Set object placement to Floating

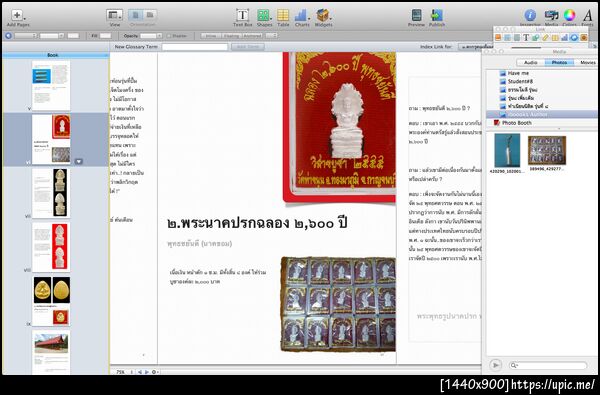[x=231, y=36]
